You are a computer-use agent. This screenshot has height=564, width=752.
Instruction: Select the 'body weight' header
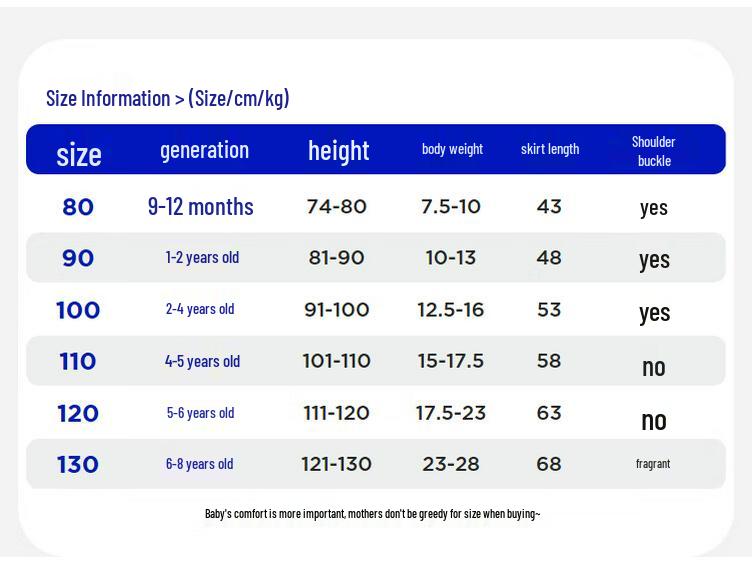click(452, 149)
